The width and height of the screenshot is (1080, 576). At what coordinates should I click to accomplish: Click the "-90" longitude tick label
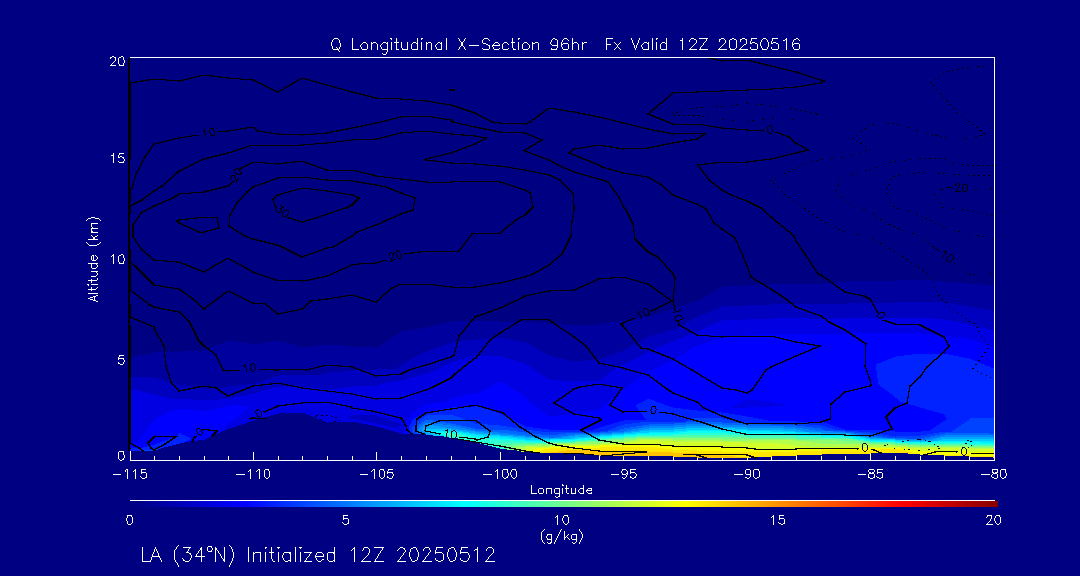(747, 474)
